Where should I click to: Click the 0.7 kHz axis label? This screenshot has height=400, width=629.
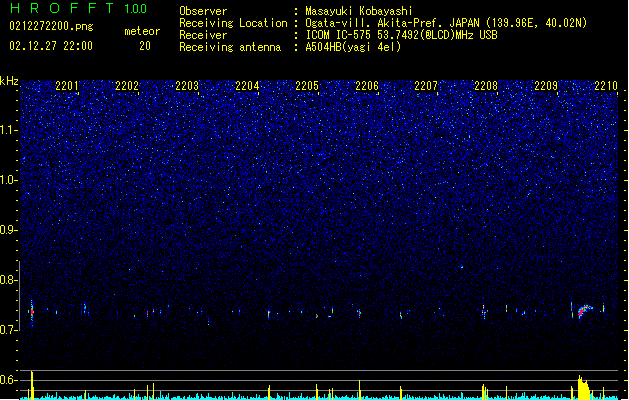coord(8,330)
